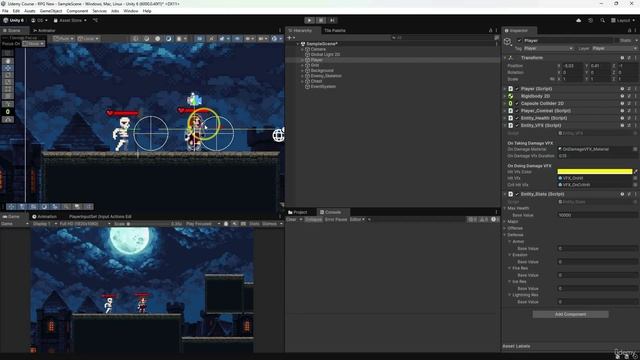Select the Move tool in scene toolbar
This screenshot has height=360, width=640.
(x=8, y=68)
